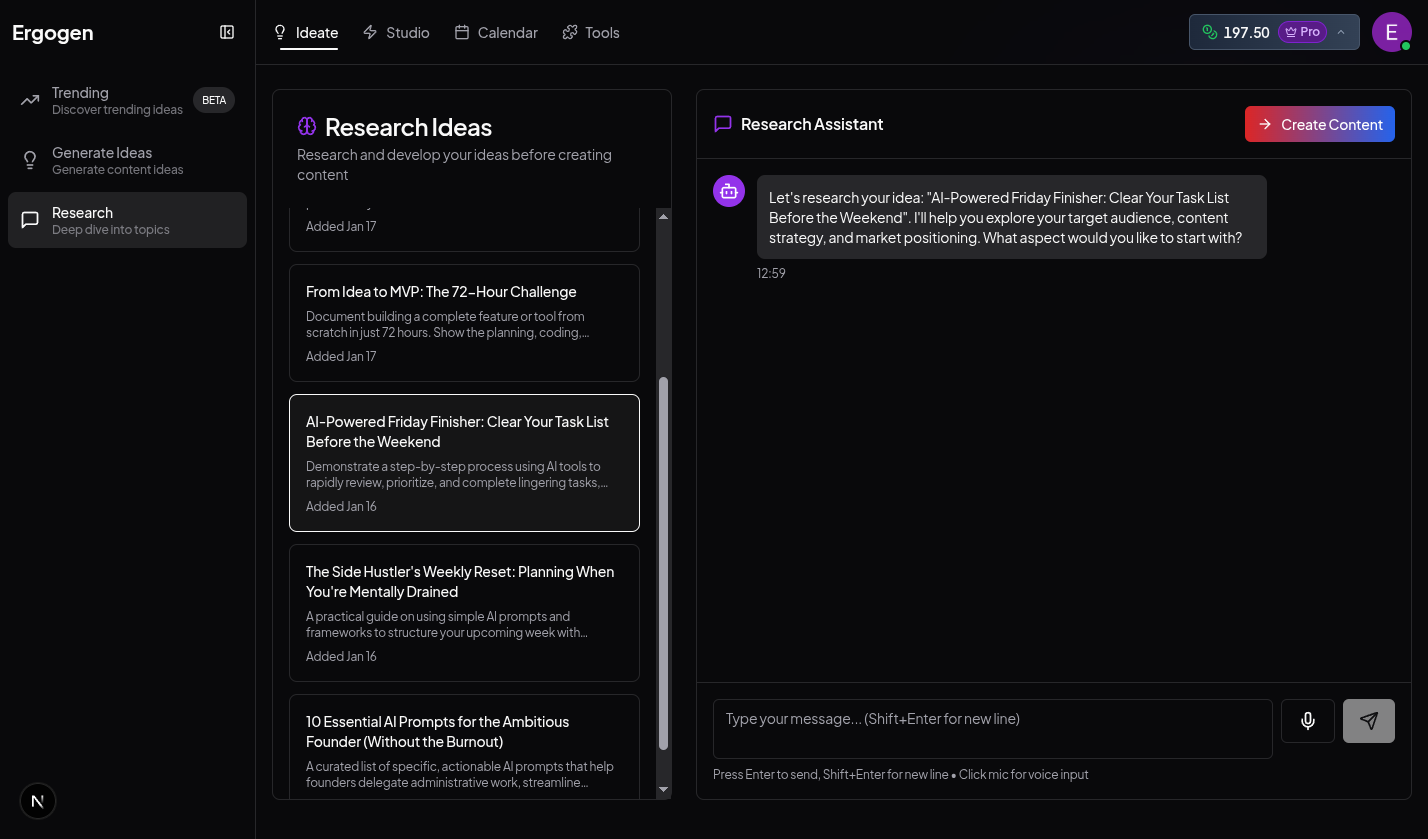Image resolution: width=1428 pixels, height=839 pixels.
Task: Select the lightbulb Ideate icon
Action: pos(280,32)
